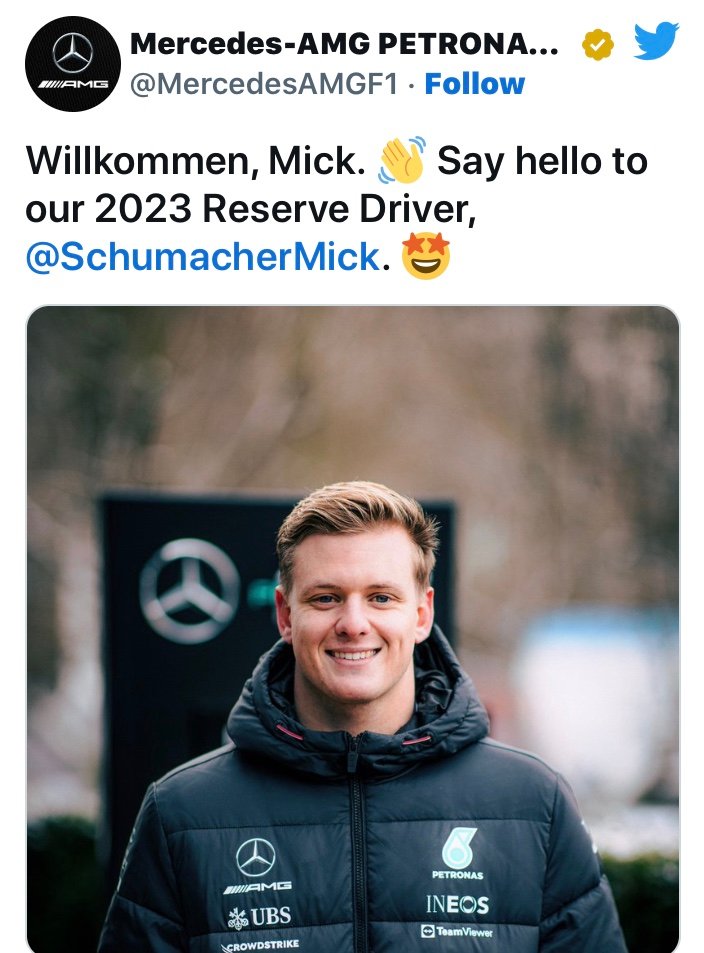704x953 pixels.
Task: Open the tweet photo in full view
Action: coord(353,629)
